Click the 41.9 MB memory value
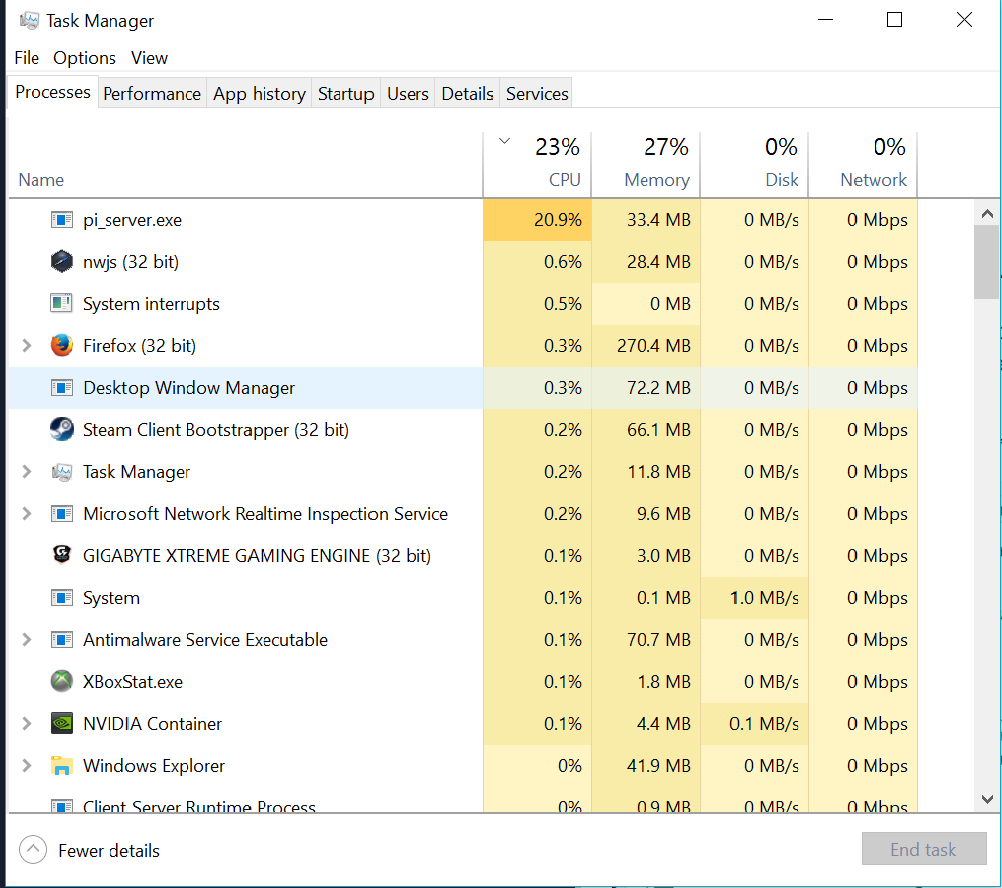This screenshot has width=1002, height=888. click(659, 765)
